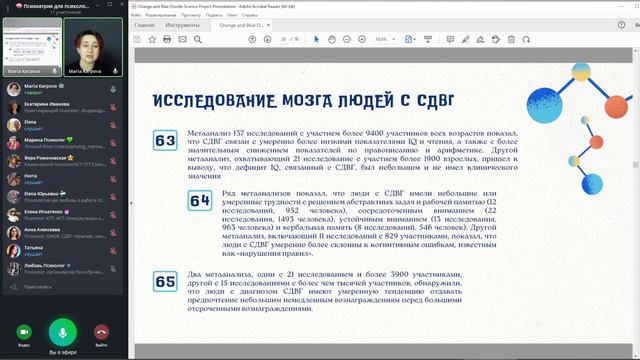
Task: Open the shared screen thumbnail of Maria Karpova
Action: coord(32,47)
